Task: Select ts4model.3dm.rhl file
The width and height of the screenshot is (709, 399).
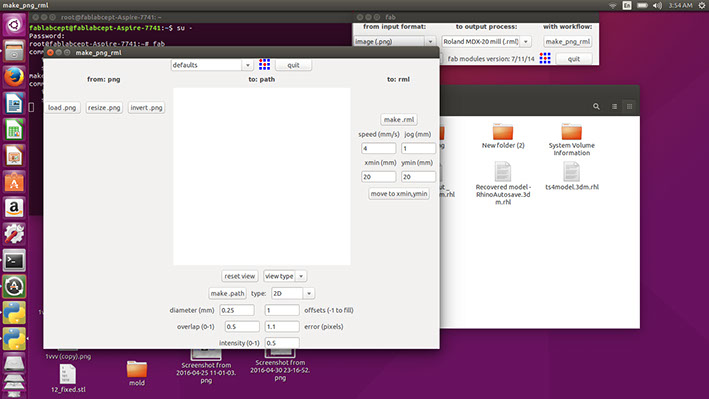Action: click(x=572, y=176)
